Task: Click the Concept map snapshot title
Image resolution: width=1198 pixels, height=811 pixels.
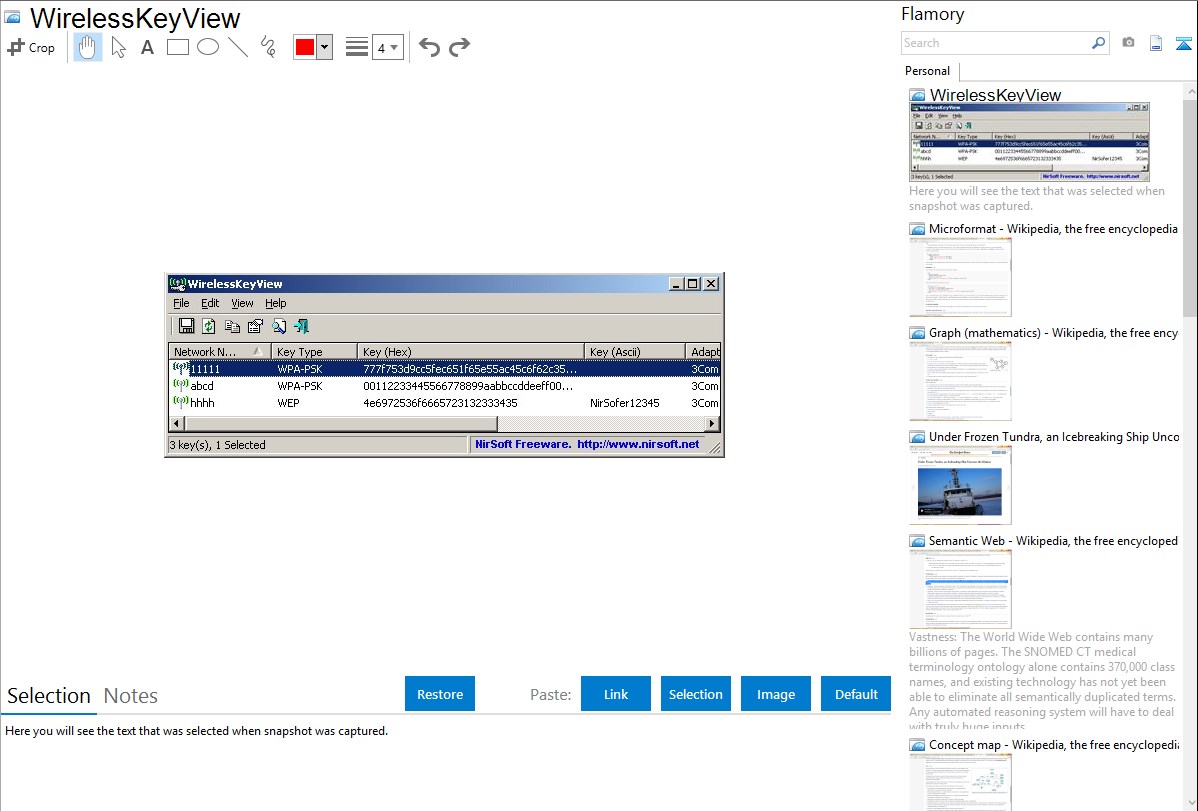Action: coord(1053,744)
